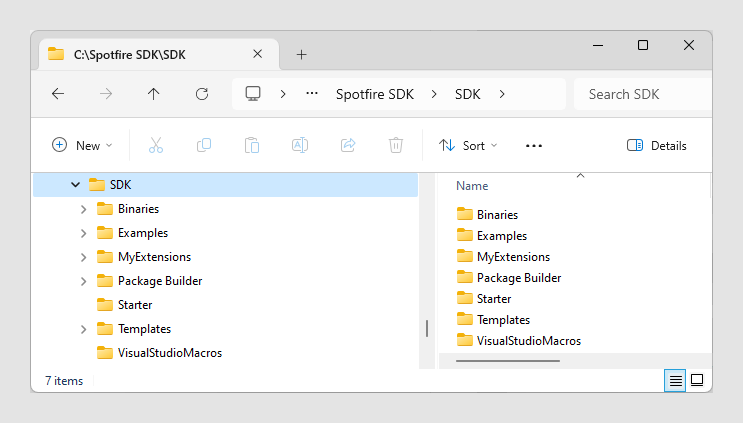Viewport: 743px width, 423px height.
Task: Select the MyExtensions folder in file list
Action: pos(503,257)
